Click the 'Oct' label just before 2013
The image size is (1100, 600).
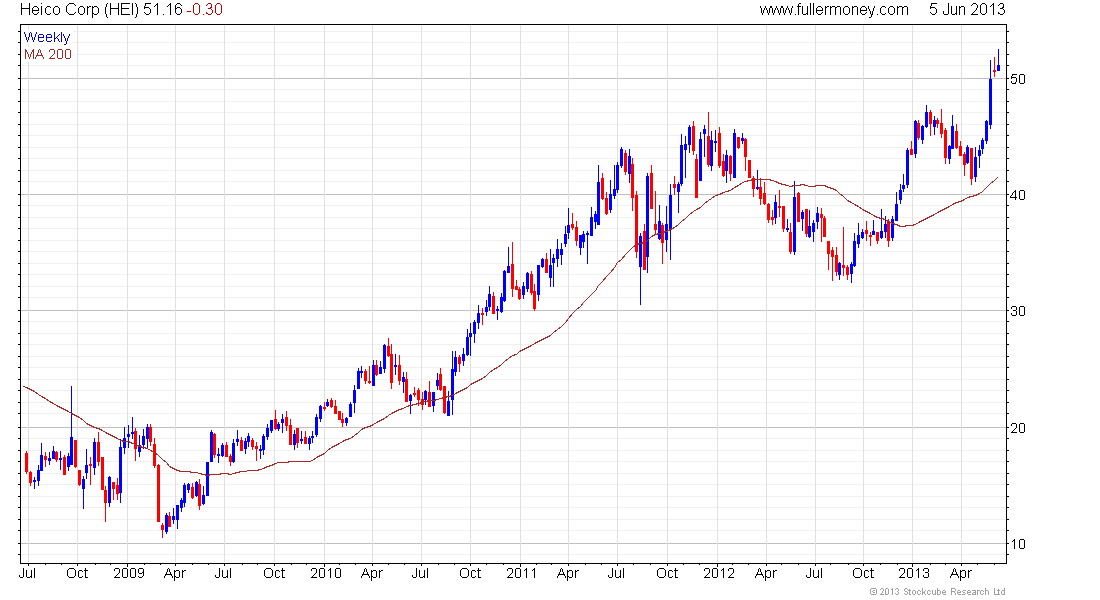click(863, 573)
